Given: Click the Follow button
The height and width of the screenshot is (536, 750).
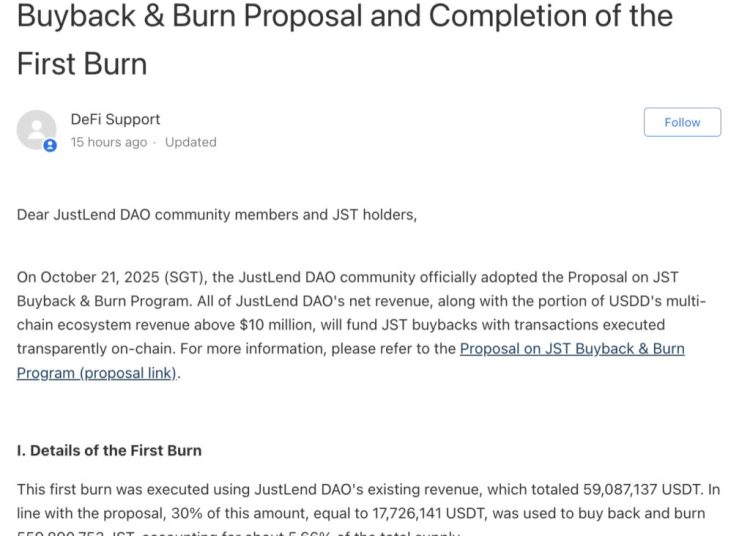Looking at the screenshot, I should coord(682,122).
